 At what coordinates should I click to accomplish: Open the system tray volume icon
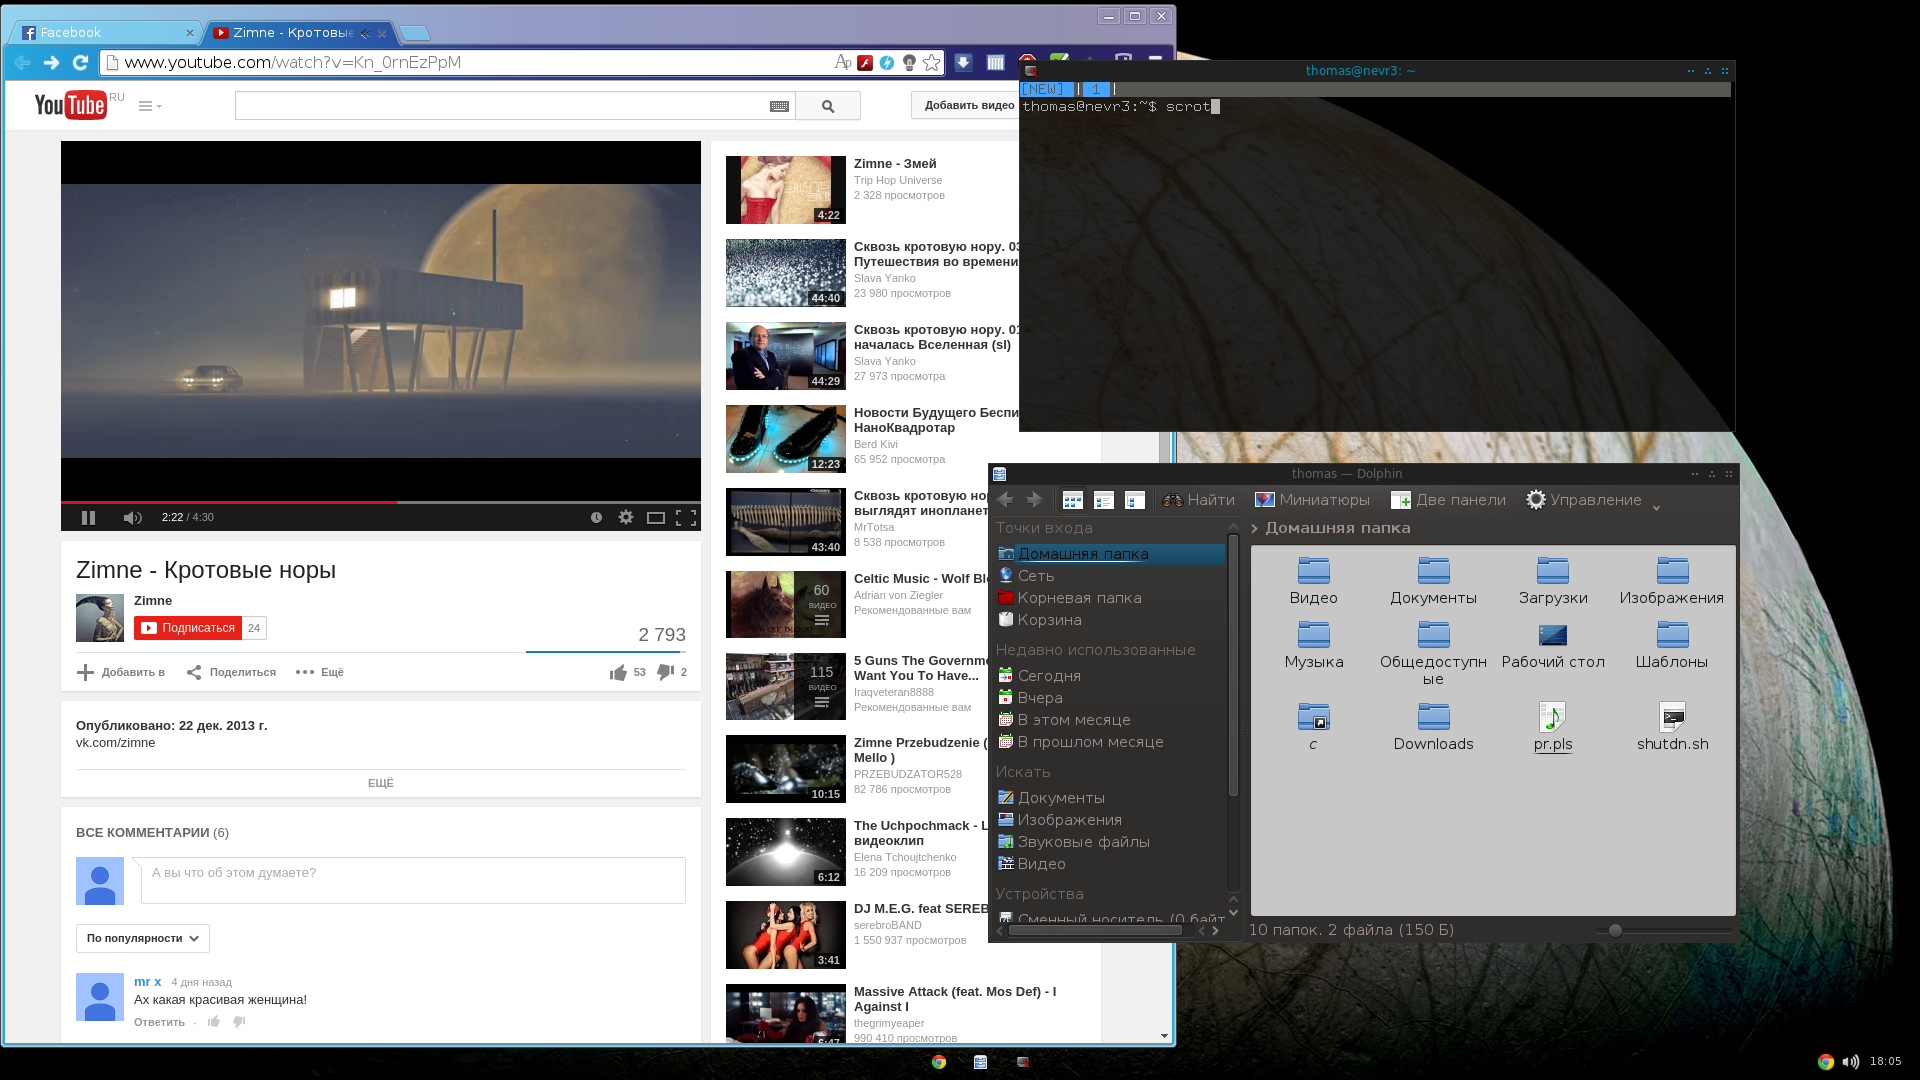pos(1851,1062)
